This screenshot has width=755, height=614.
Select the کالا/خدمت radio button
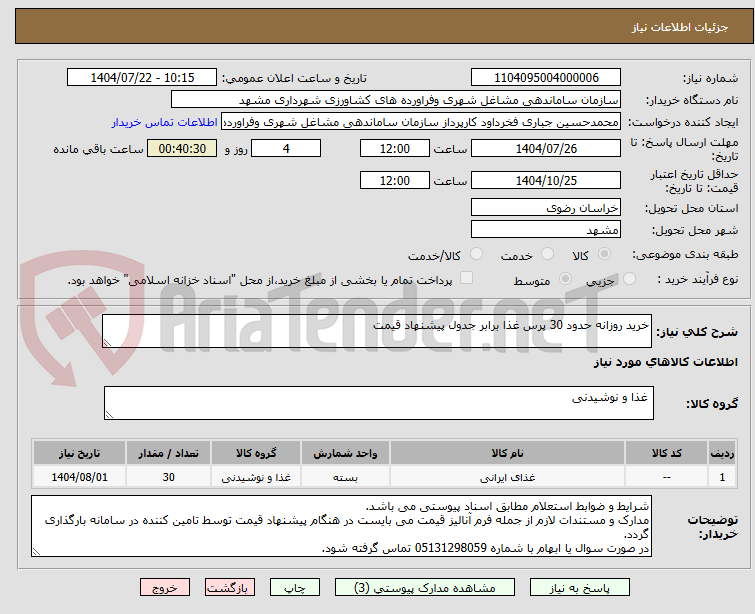(x=476, y=254)
